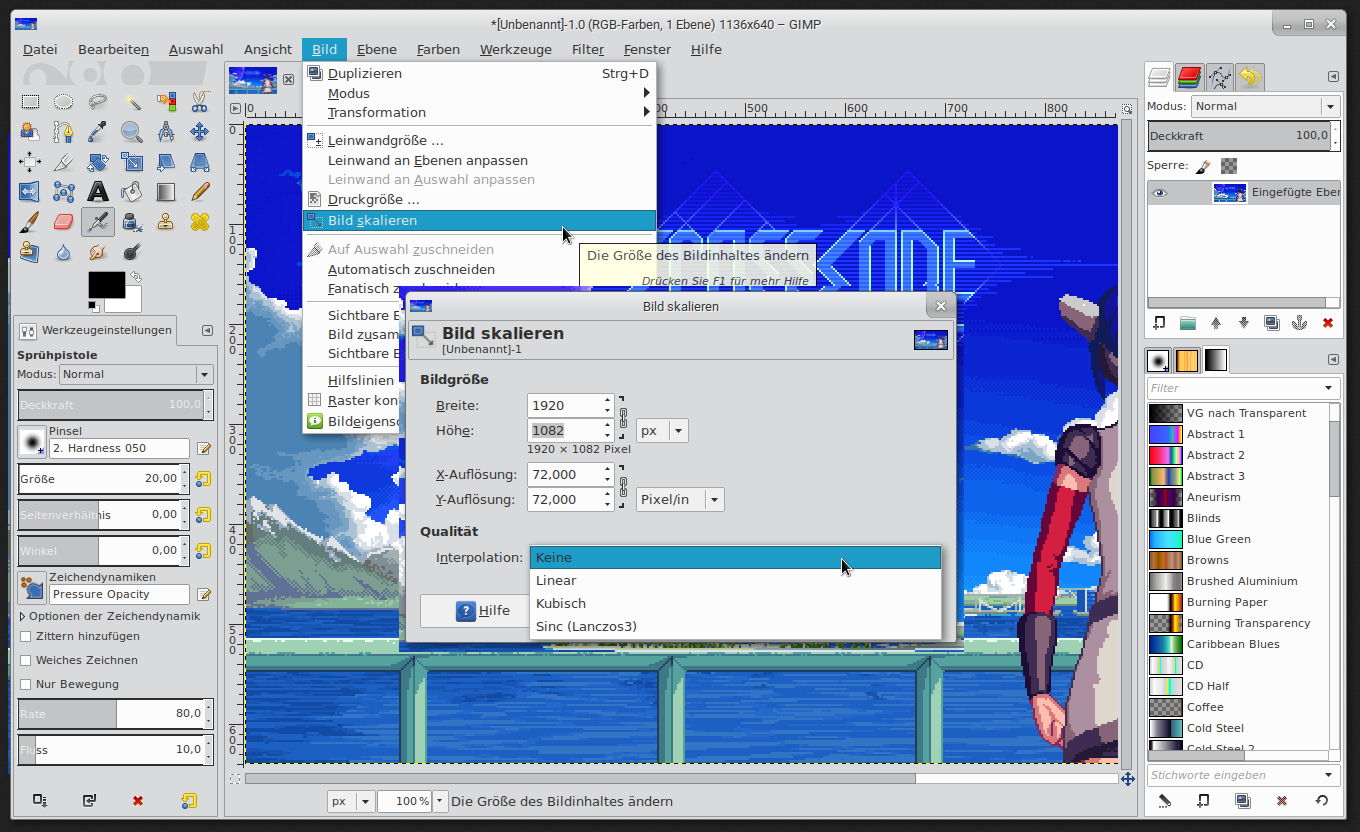Tick the 'Nur Bewegung' checkbox

pyautogui.click(x=25, y=684)
